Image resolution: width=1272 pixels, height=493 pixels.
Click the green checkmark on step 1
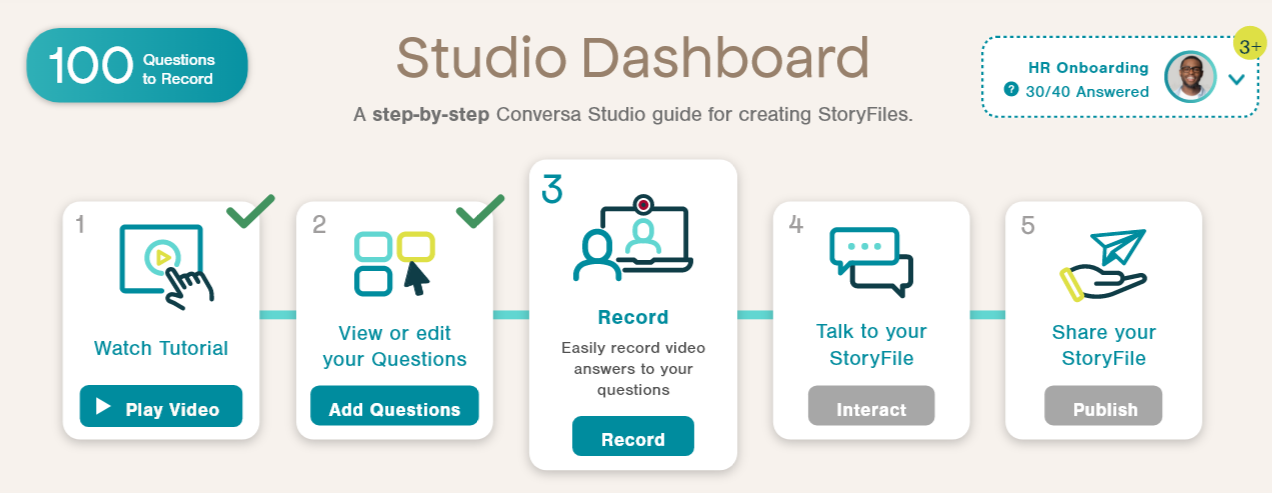click(x=250, y=211)
